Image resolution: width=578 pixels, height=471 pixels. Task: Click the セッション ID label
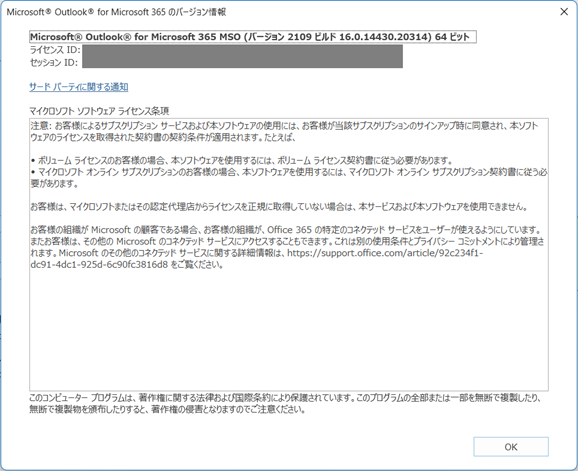click(54, 62)
